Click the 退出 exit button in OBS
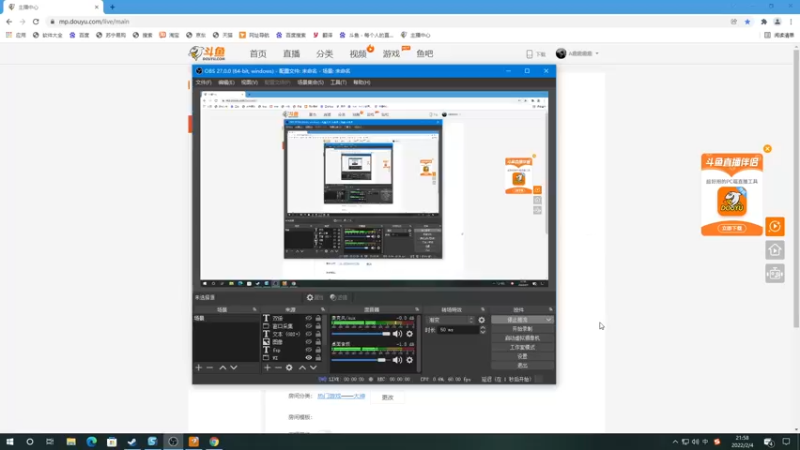This screenshot has height=450, width=800. [x=522, y=365]
